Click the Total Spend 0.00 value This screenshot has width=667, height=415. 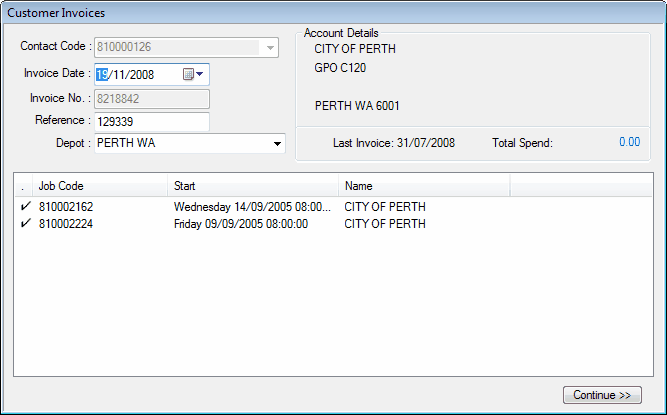(x=628, y=142)
